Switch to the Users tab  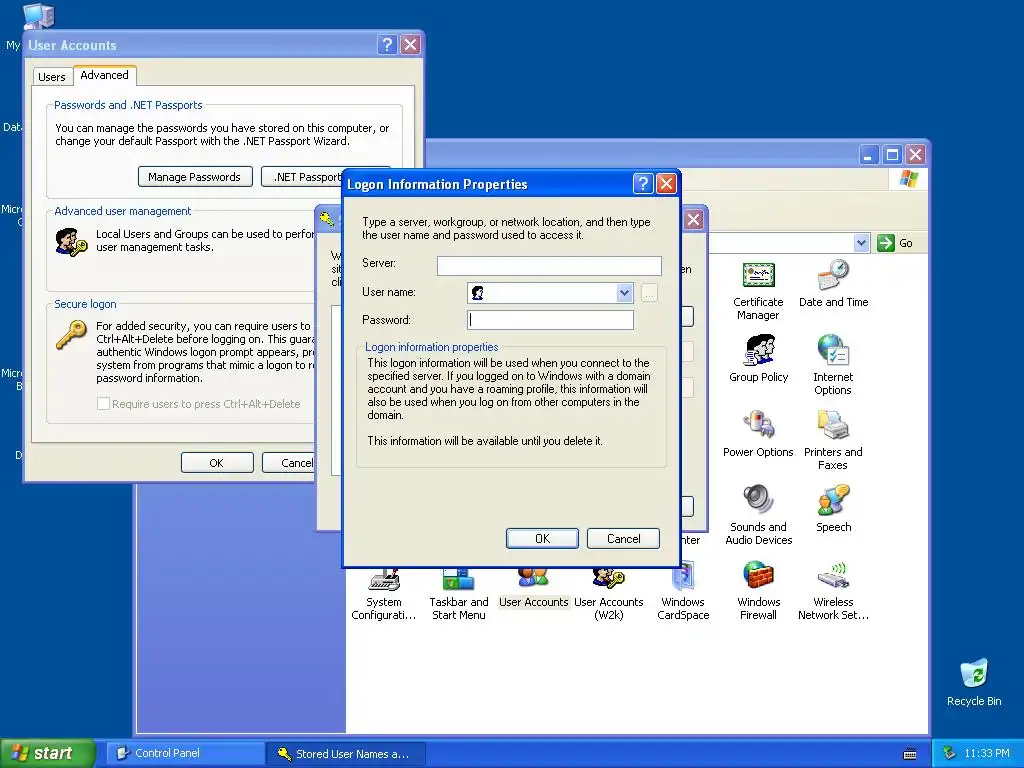(x=52, y=76)
